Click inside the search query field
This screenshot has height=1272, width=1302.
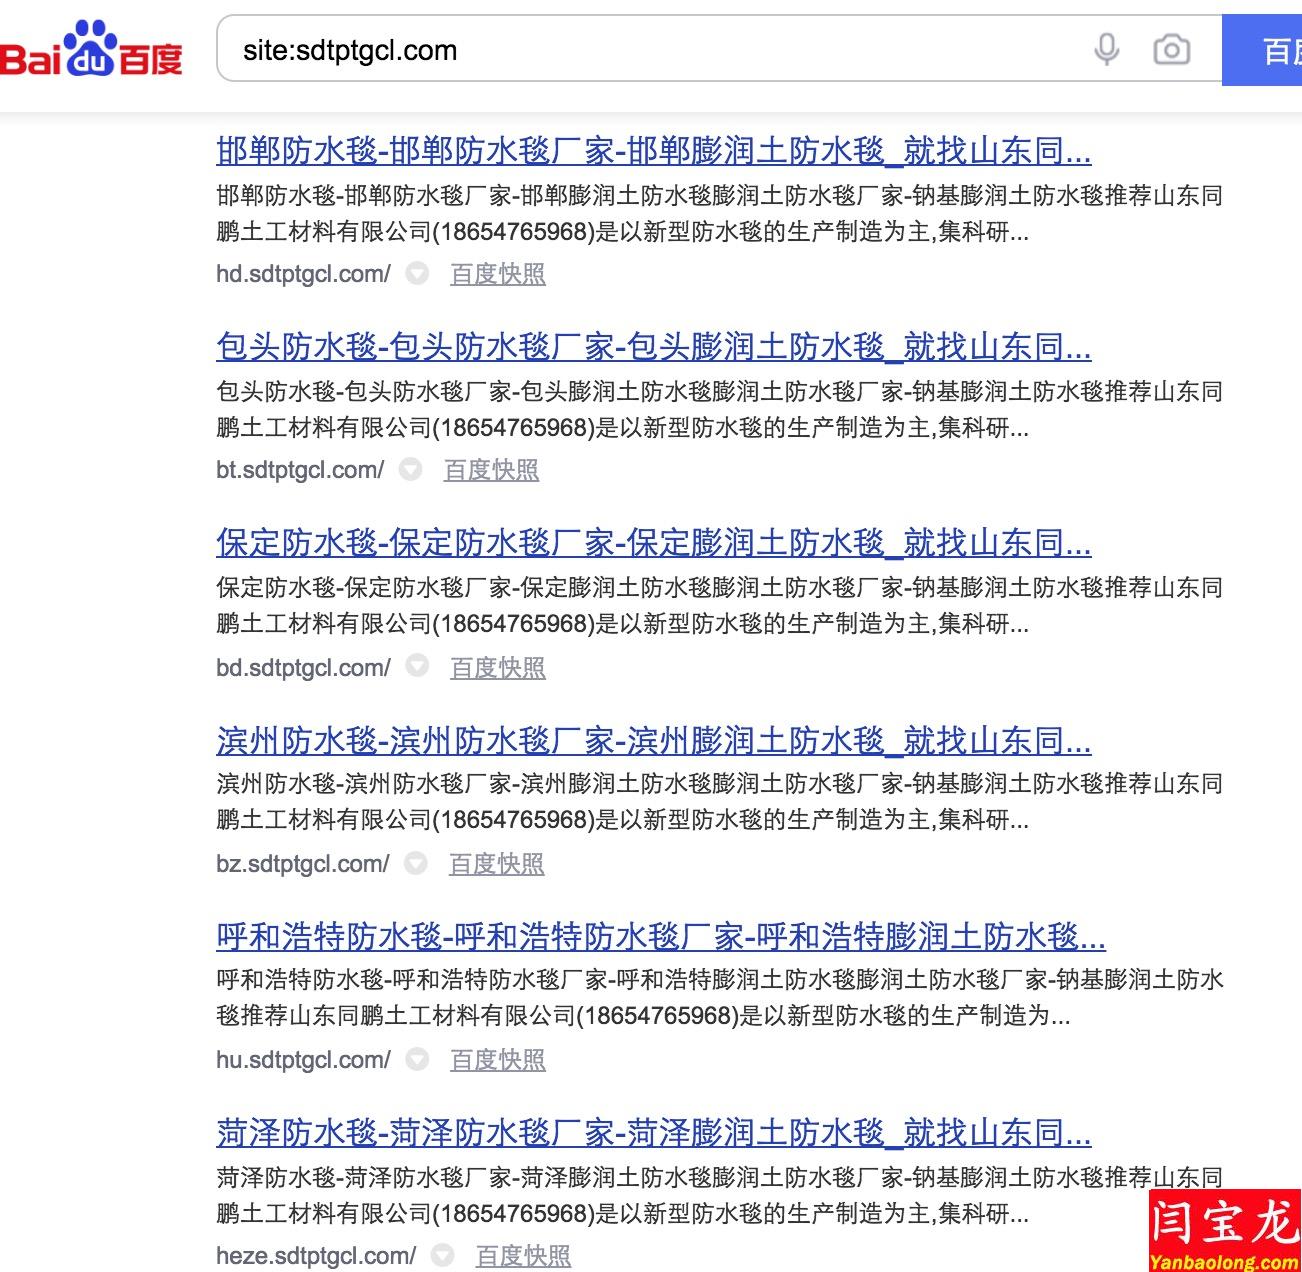(600, 50)
